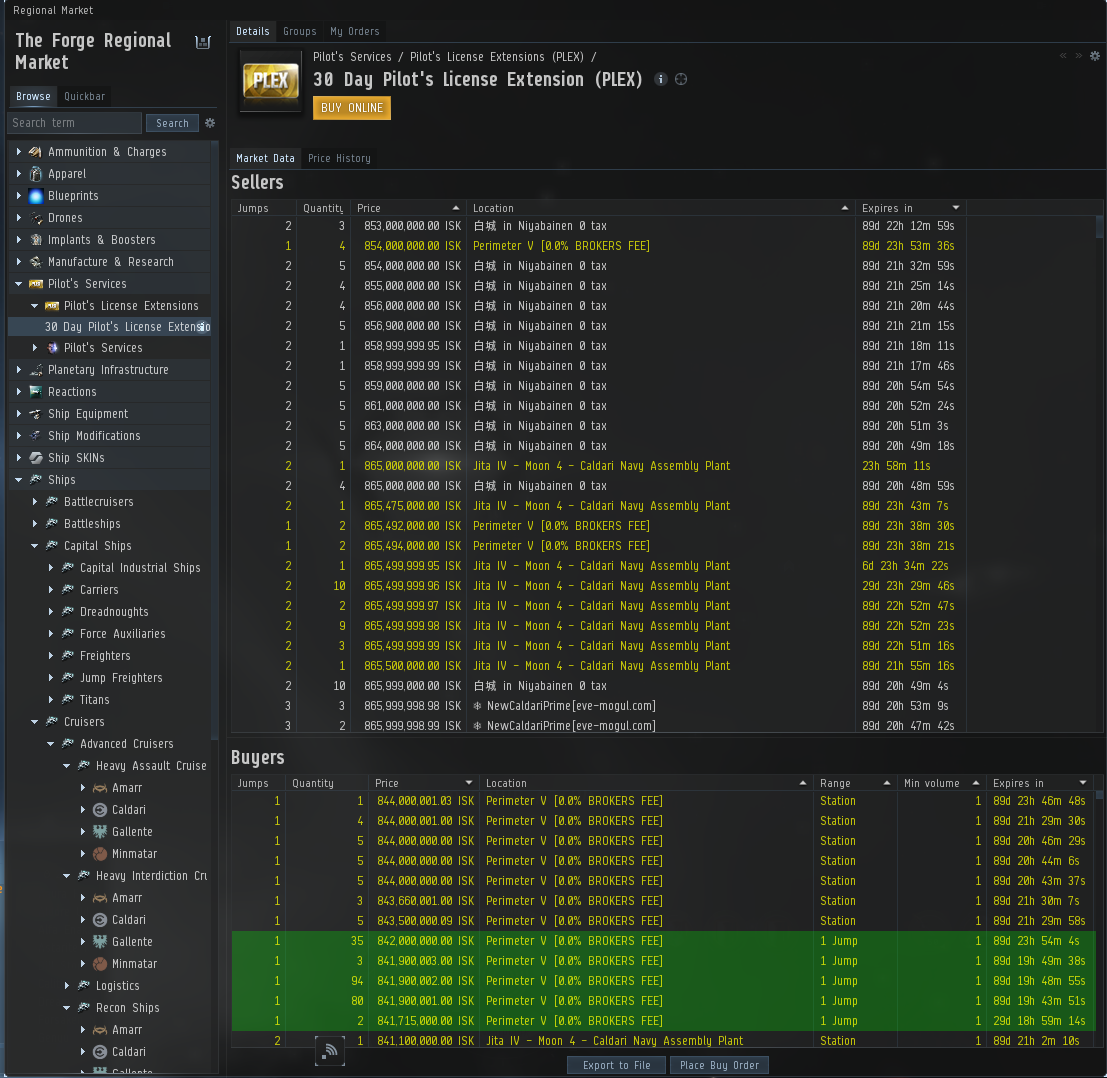
Task: Click the Reactions category icon
Action: (x=35, y=392)
